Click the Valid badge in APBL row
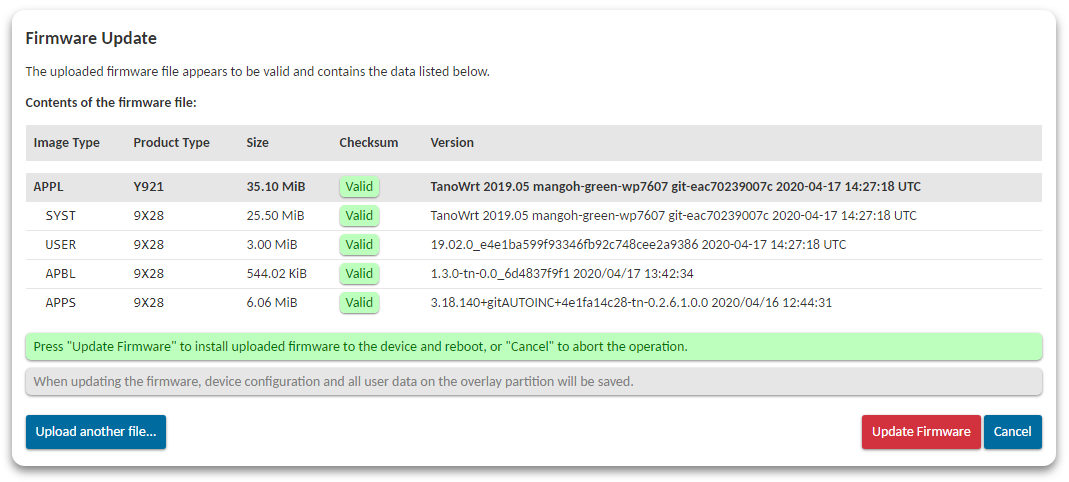Viewport: 1069px width, 482px height. (359, 274)
